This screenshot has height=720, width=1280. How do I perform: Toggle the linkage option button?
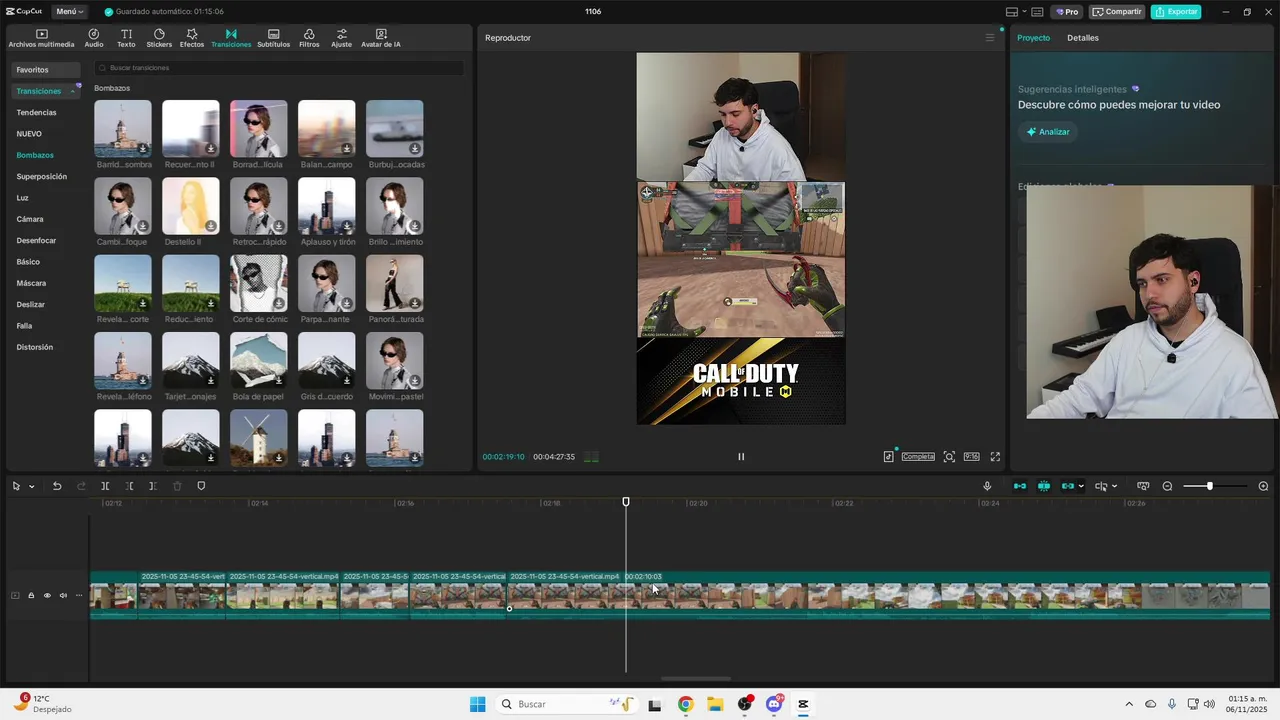coord(1068,486)
